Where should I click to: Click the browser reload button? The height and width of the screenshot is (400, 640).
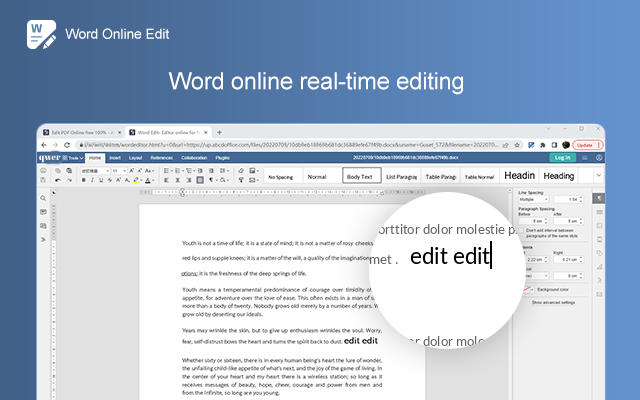[x=68, y=144]
